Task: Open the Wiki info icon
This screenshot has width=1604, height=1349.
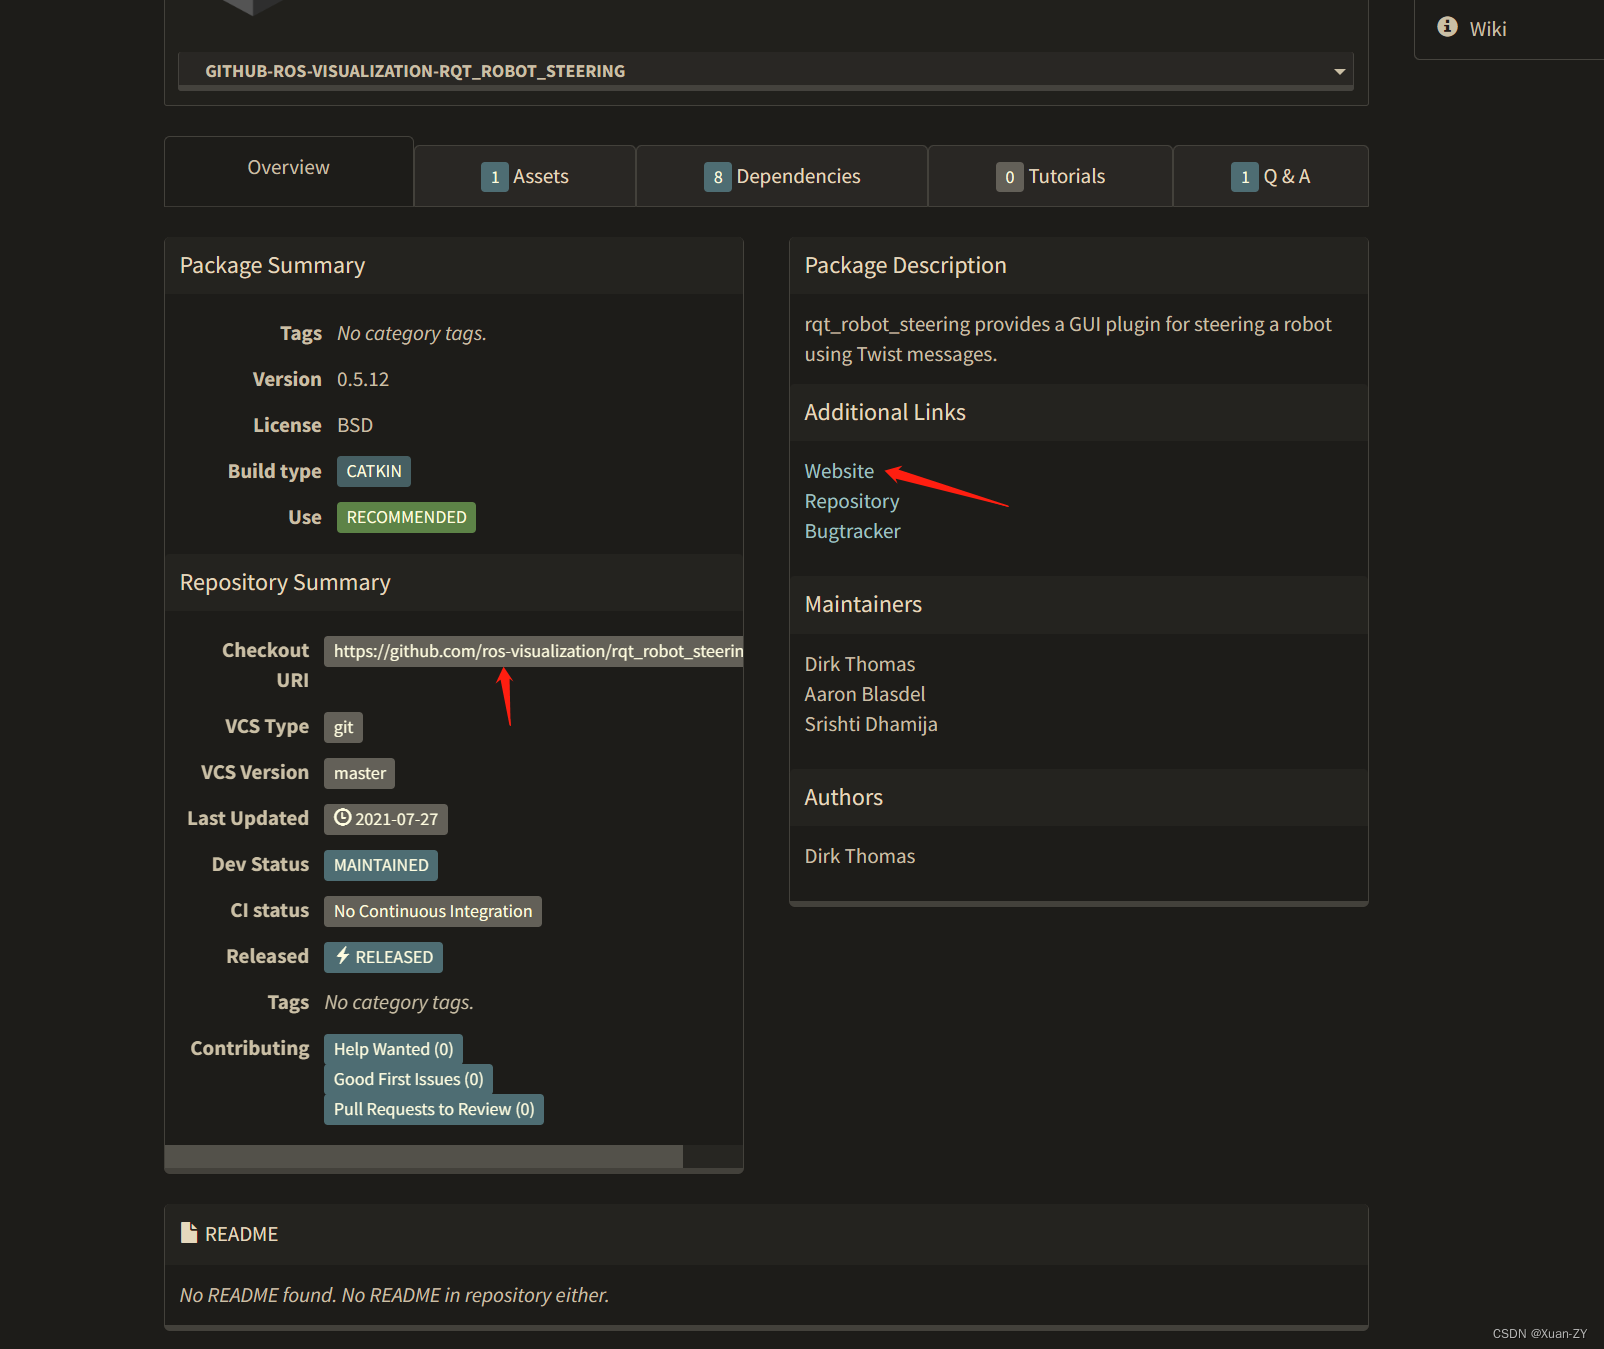Action: coord(1447,27)
